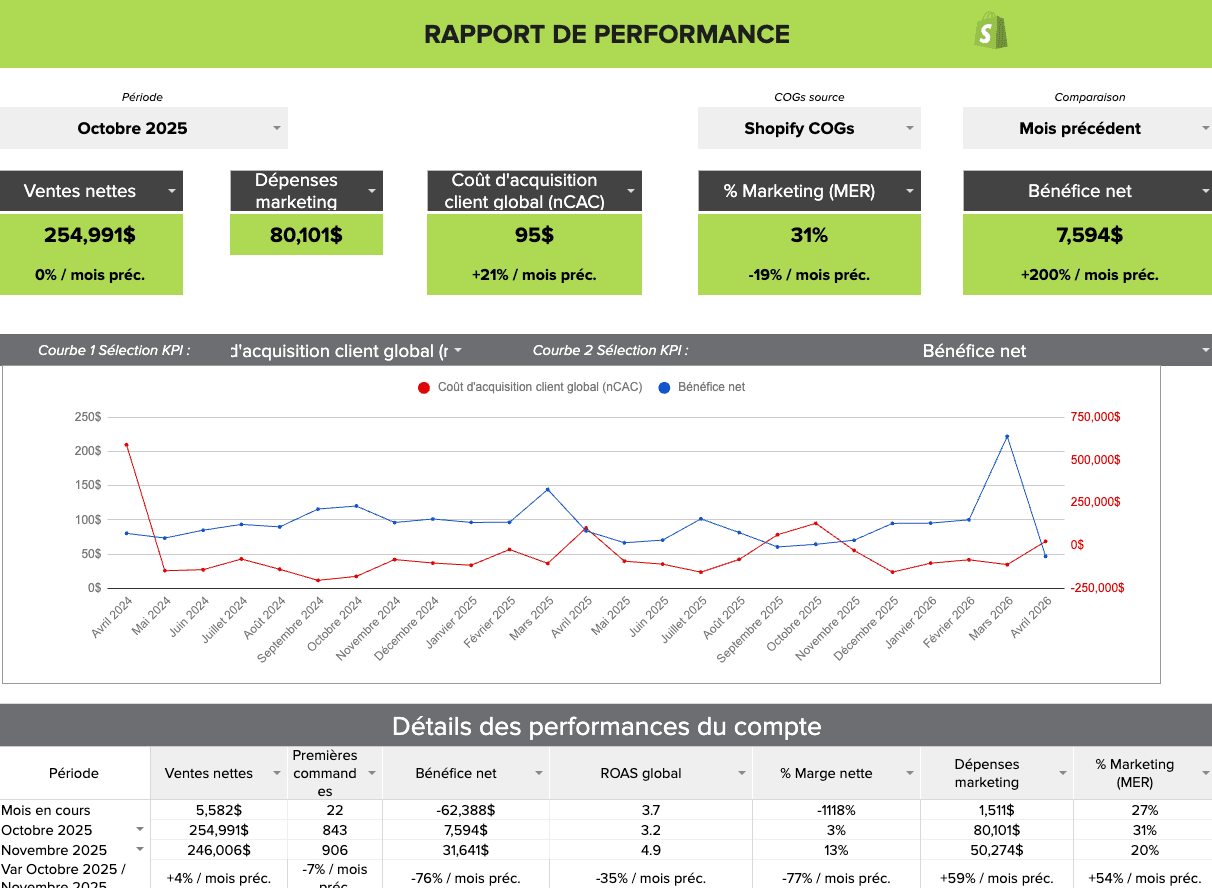Select the 254,991$ net sales value cell

click(x=218, y=830)
